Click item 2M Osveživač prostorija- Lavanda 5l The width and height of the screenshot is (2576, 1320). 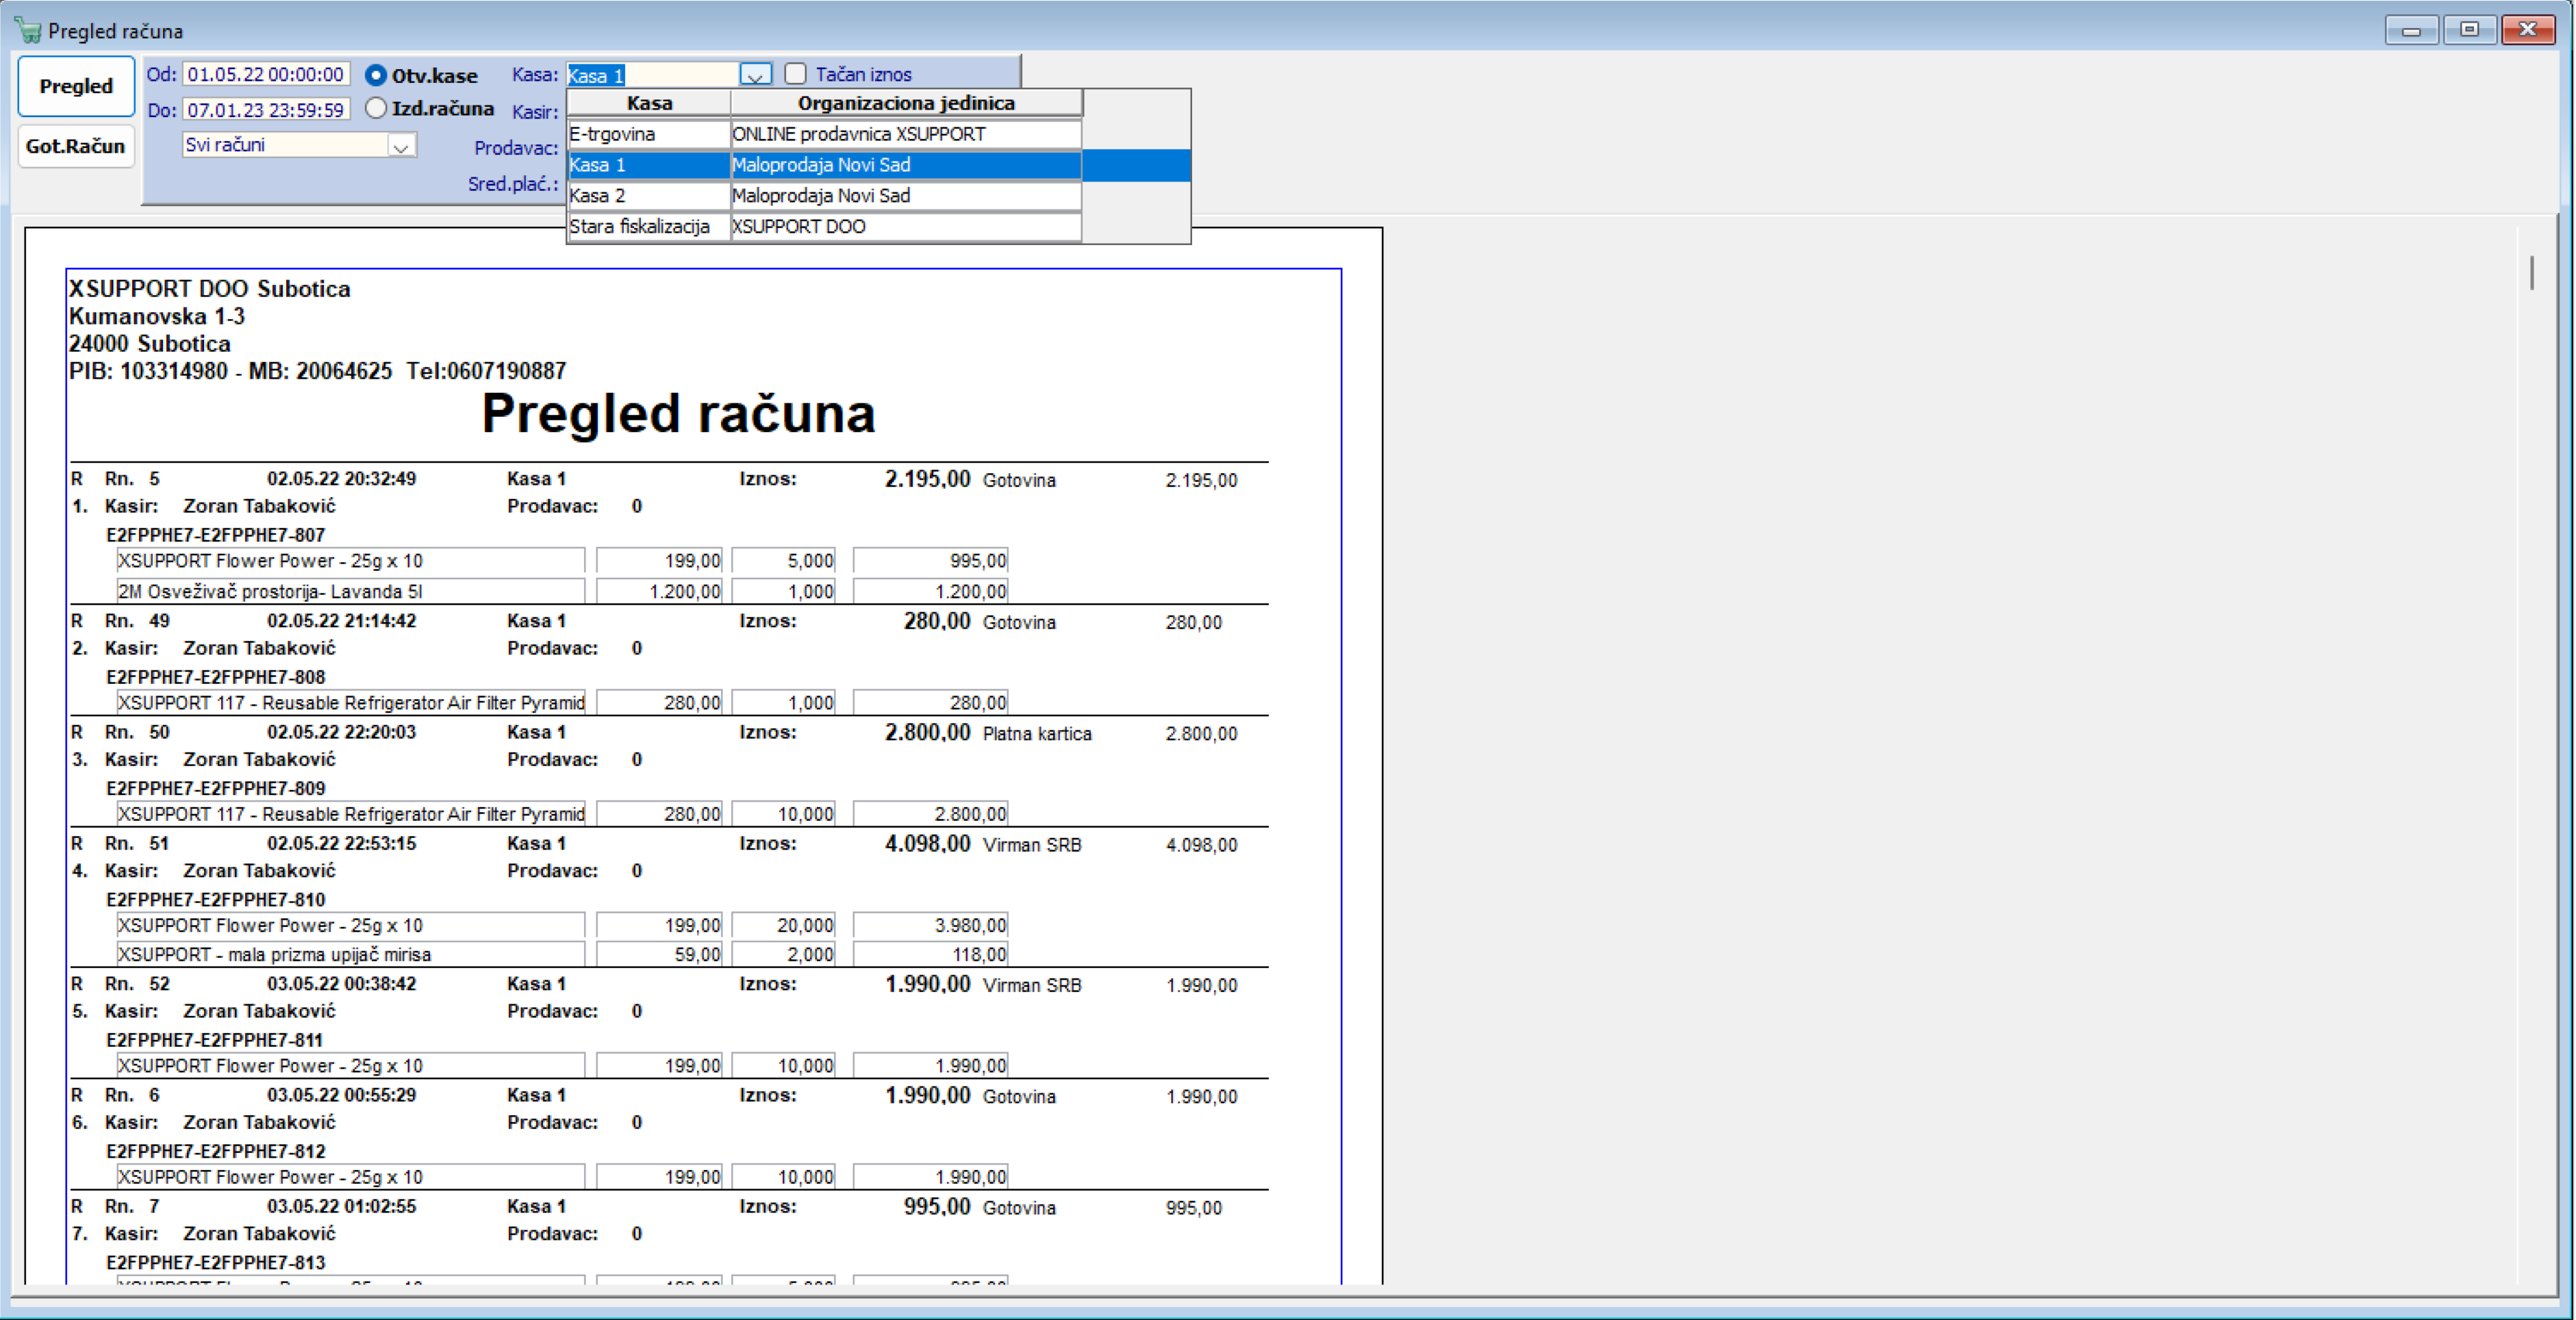click(350, 591)
